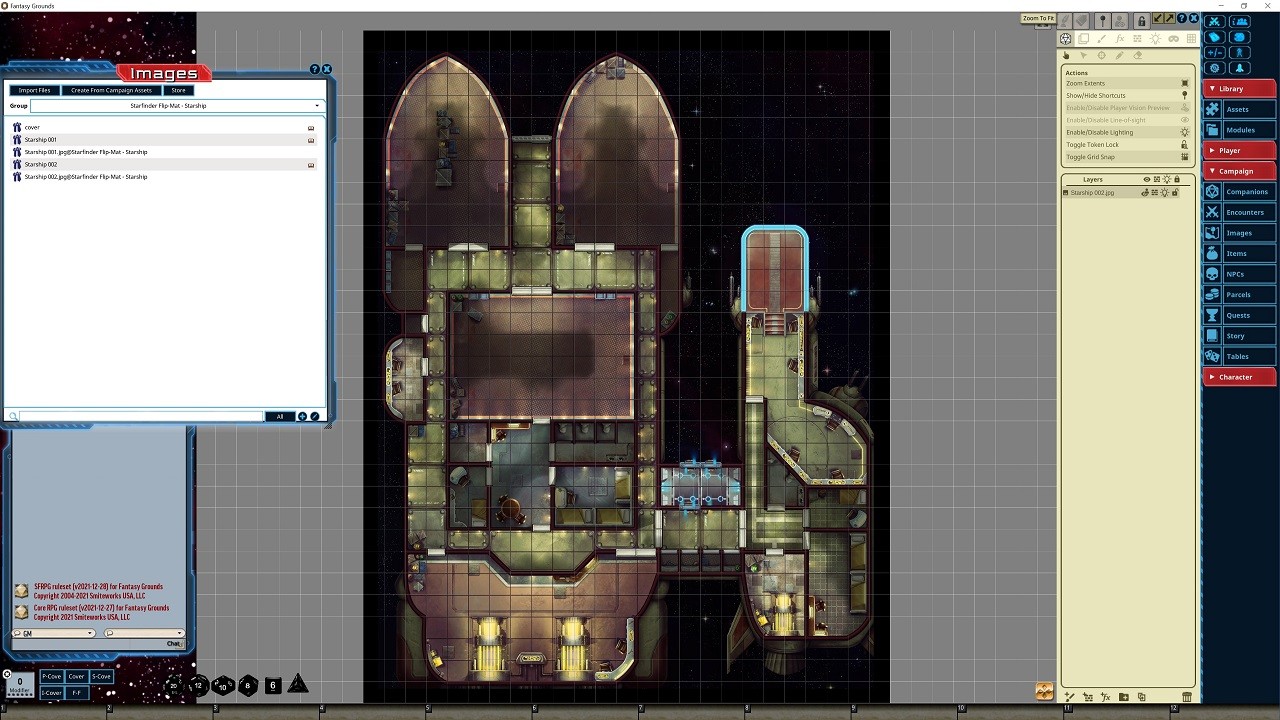This screenshot has height=720, width=1280.
Task: Click the Images window help icon
Action: [314, 69]
